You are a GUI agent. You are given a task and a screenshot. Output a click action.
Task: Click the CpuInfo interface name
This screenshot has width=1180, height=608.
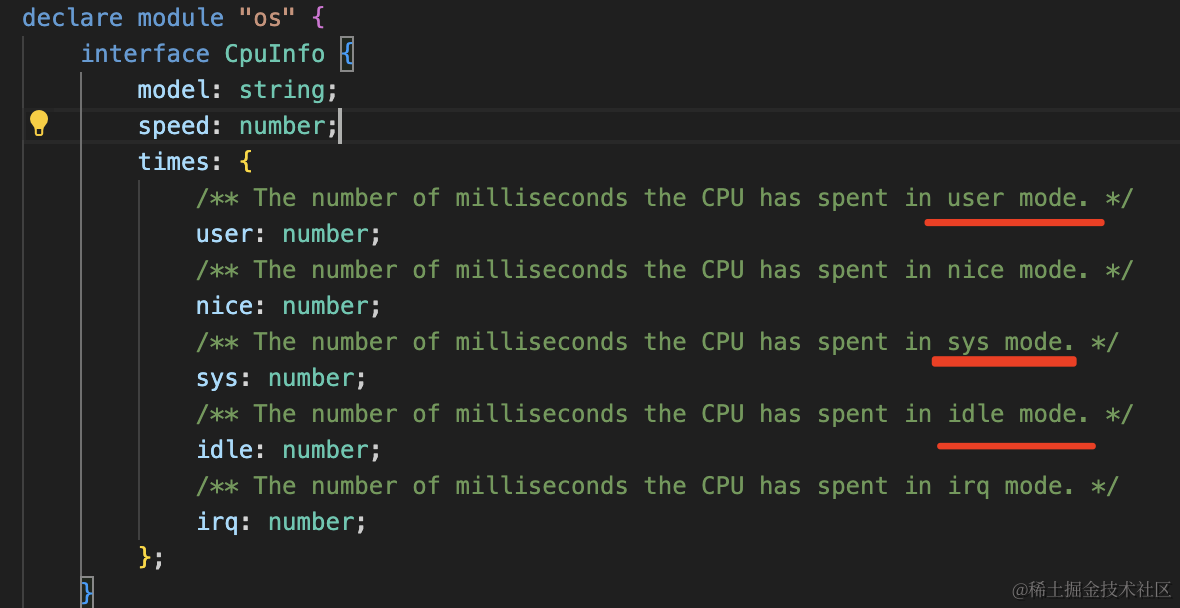pyautogui.click(x=275, y=53)
